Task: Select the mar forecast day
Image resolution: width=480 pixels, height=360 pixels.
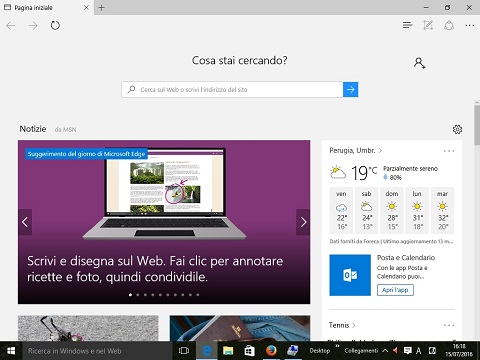Action: click(x=442, y=210)
